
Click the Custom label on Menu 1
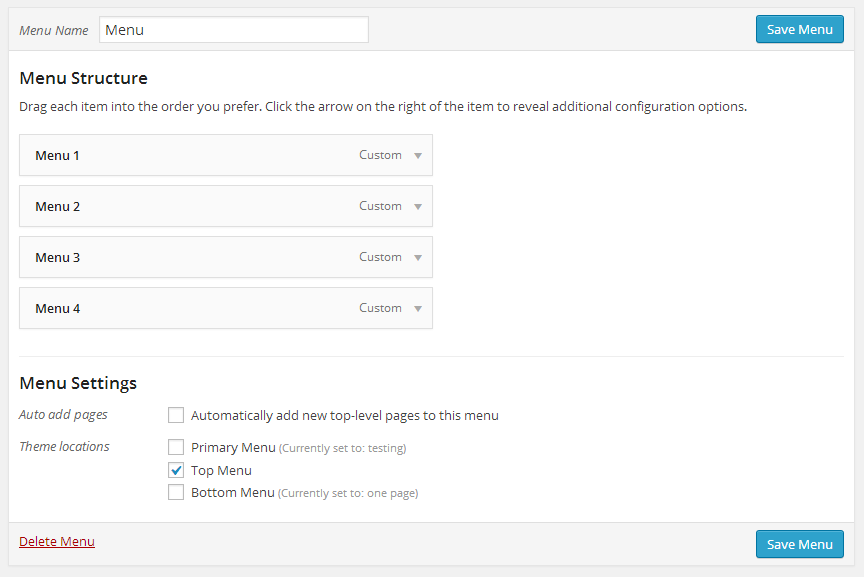(x=380, y=155)
